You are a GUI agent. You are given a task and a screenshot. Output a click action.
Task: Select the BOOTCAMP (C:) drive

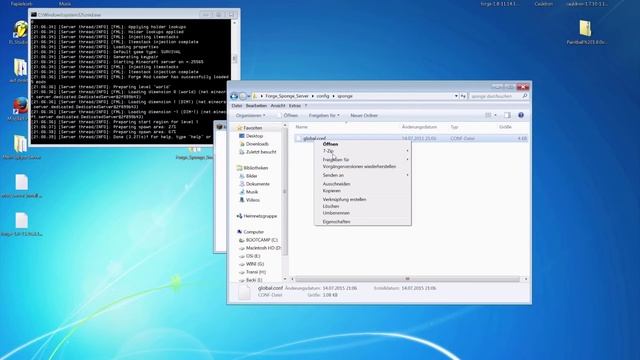click(262, 240)
